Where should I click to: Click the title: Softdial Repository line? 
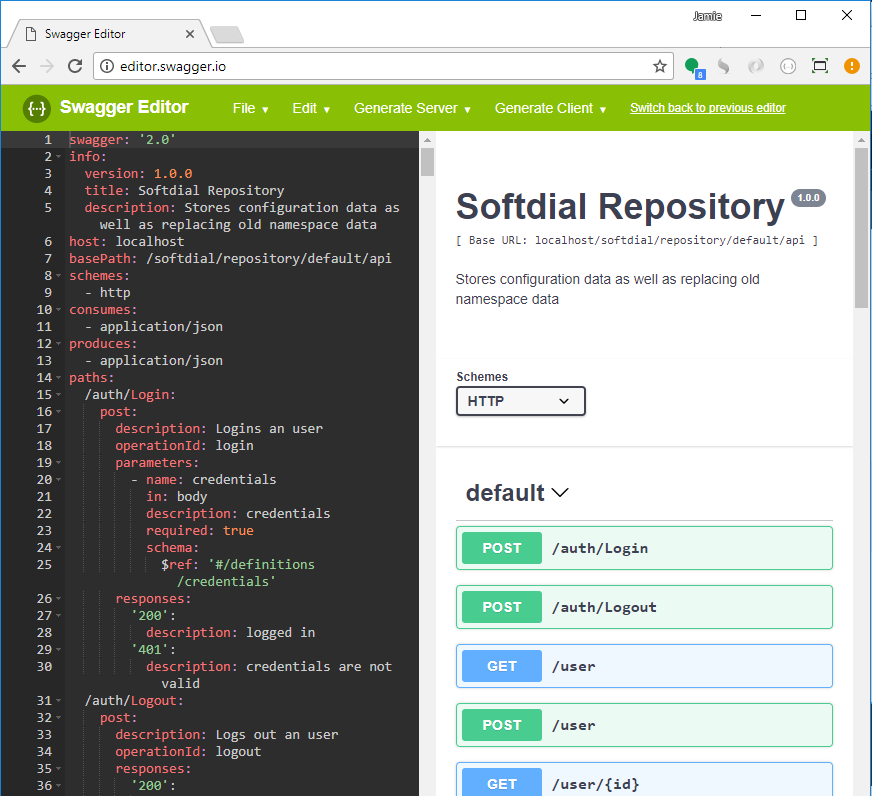click(184, 191)
